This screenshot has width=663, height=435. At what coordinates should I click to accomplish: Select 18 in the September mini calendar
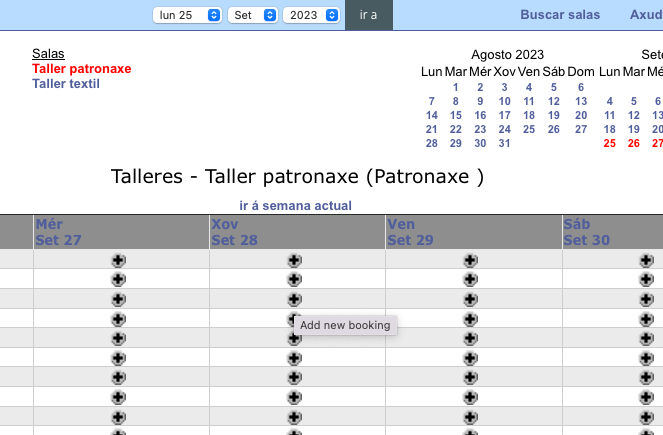[609, 129]
